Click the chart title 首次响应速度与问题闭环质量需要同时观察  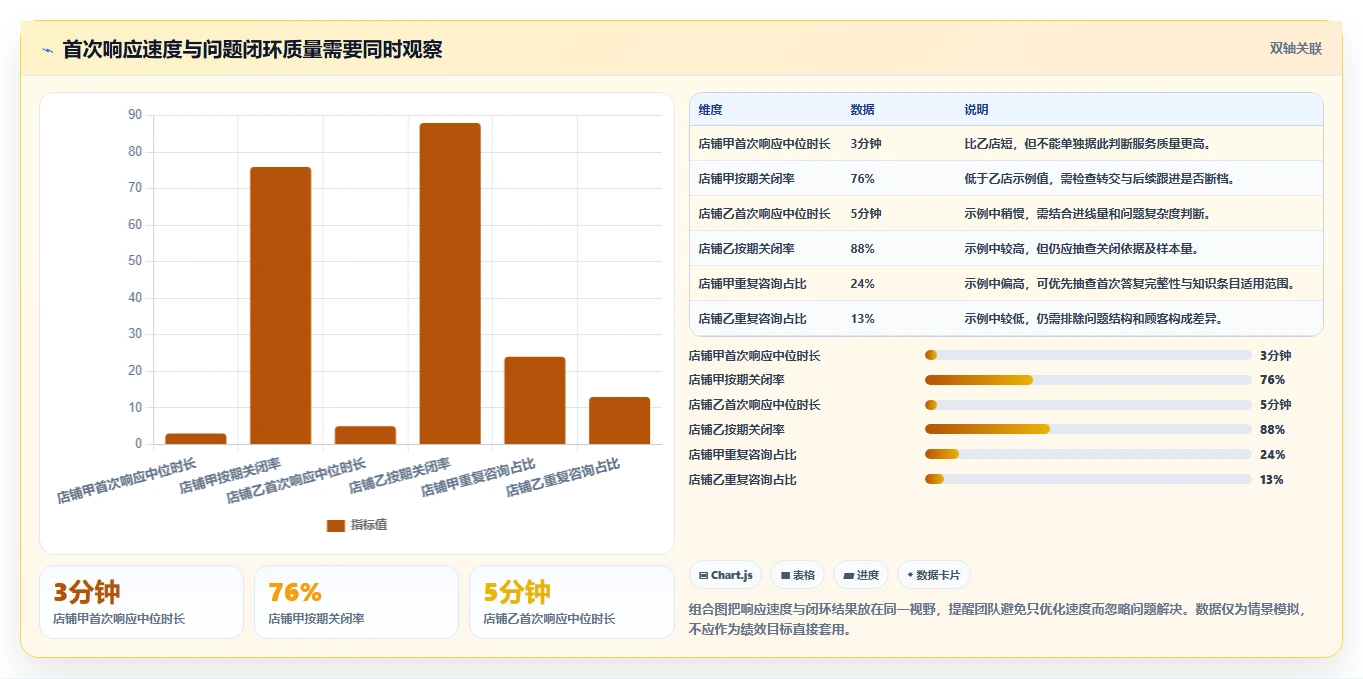click(x=252, y=49)
